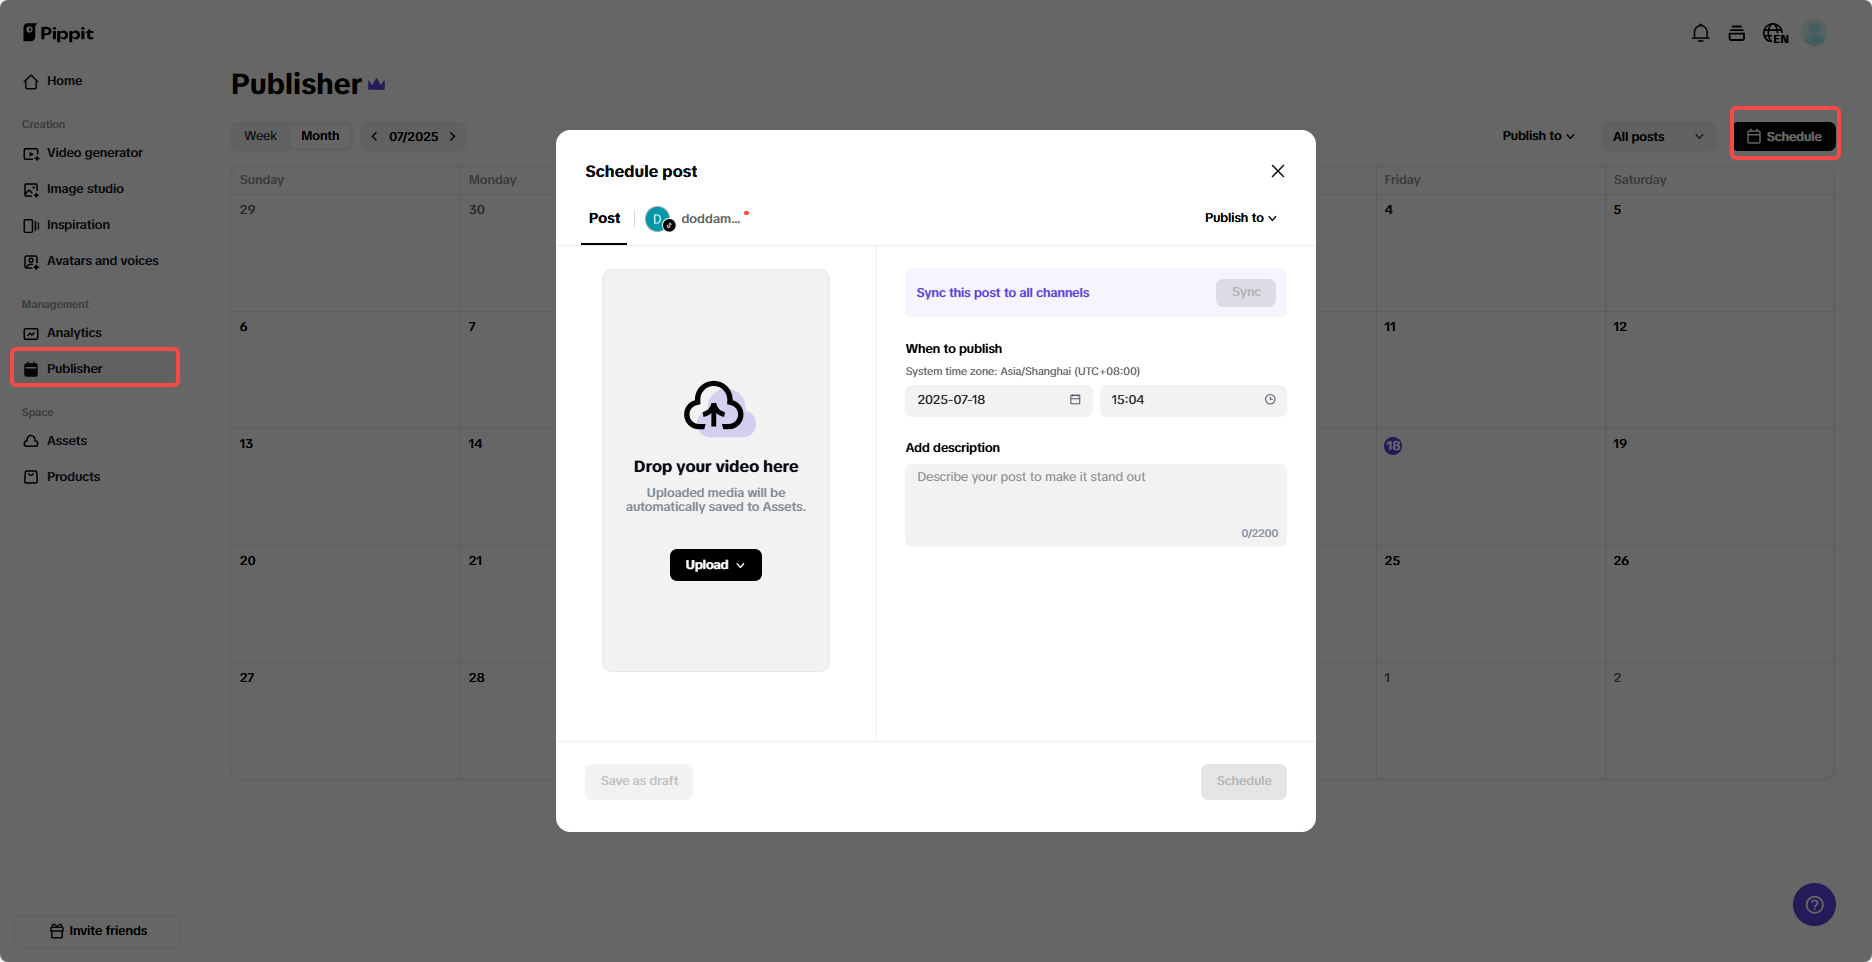1872x962 pixels.
Task: Select the Post tab in dialog
Action: [x=604, y=218]
